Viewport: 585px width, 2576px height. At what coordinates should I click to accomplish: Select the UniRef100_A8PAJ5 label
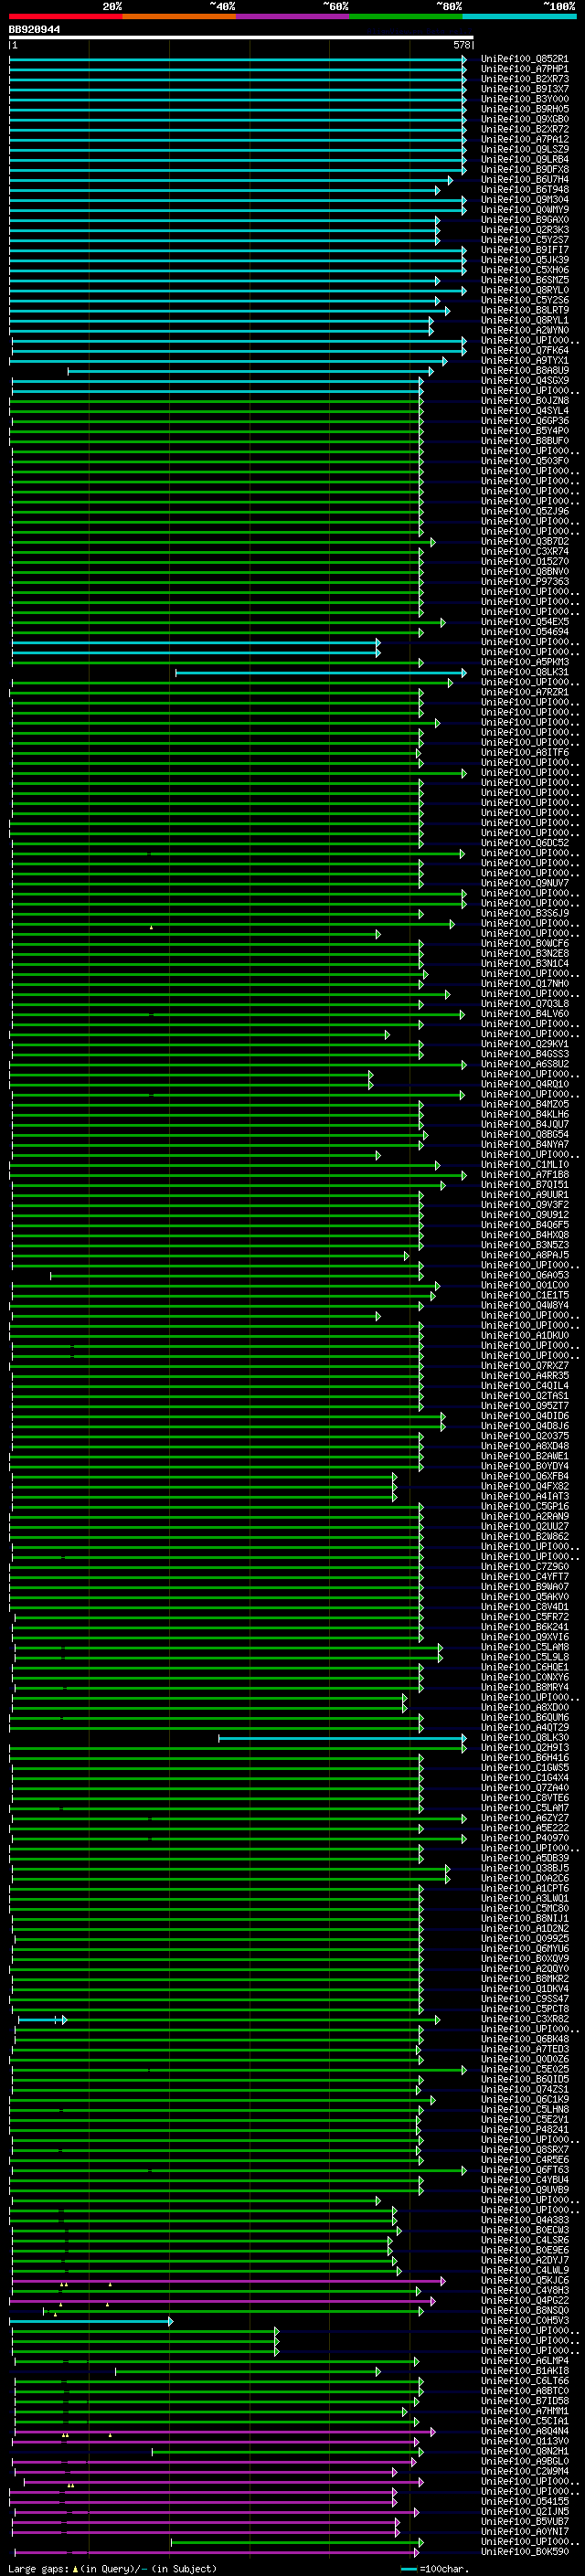click(525, 1255)
